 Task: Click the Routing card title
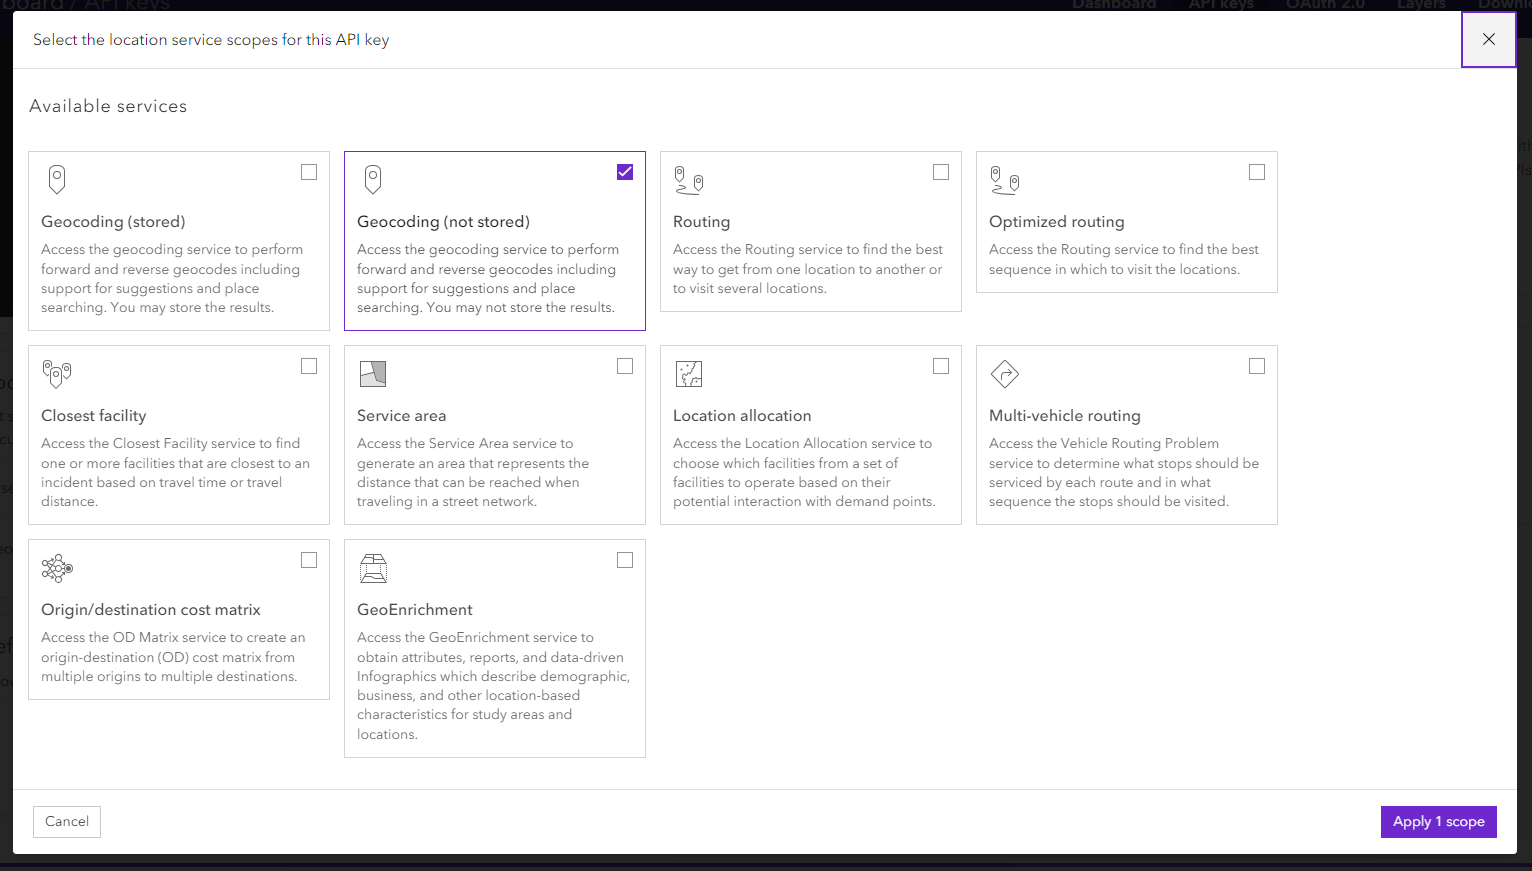[701, 222]
